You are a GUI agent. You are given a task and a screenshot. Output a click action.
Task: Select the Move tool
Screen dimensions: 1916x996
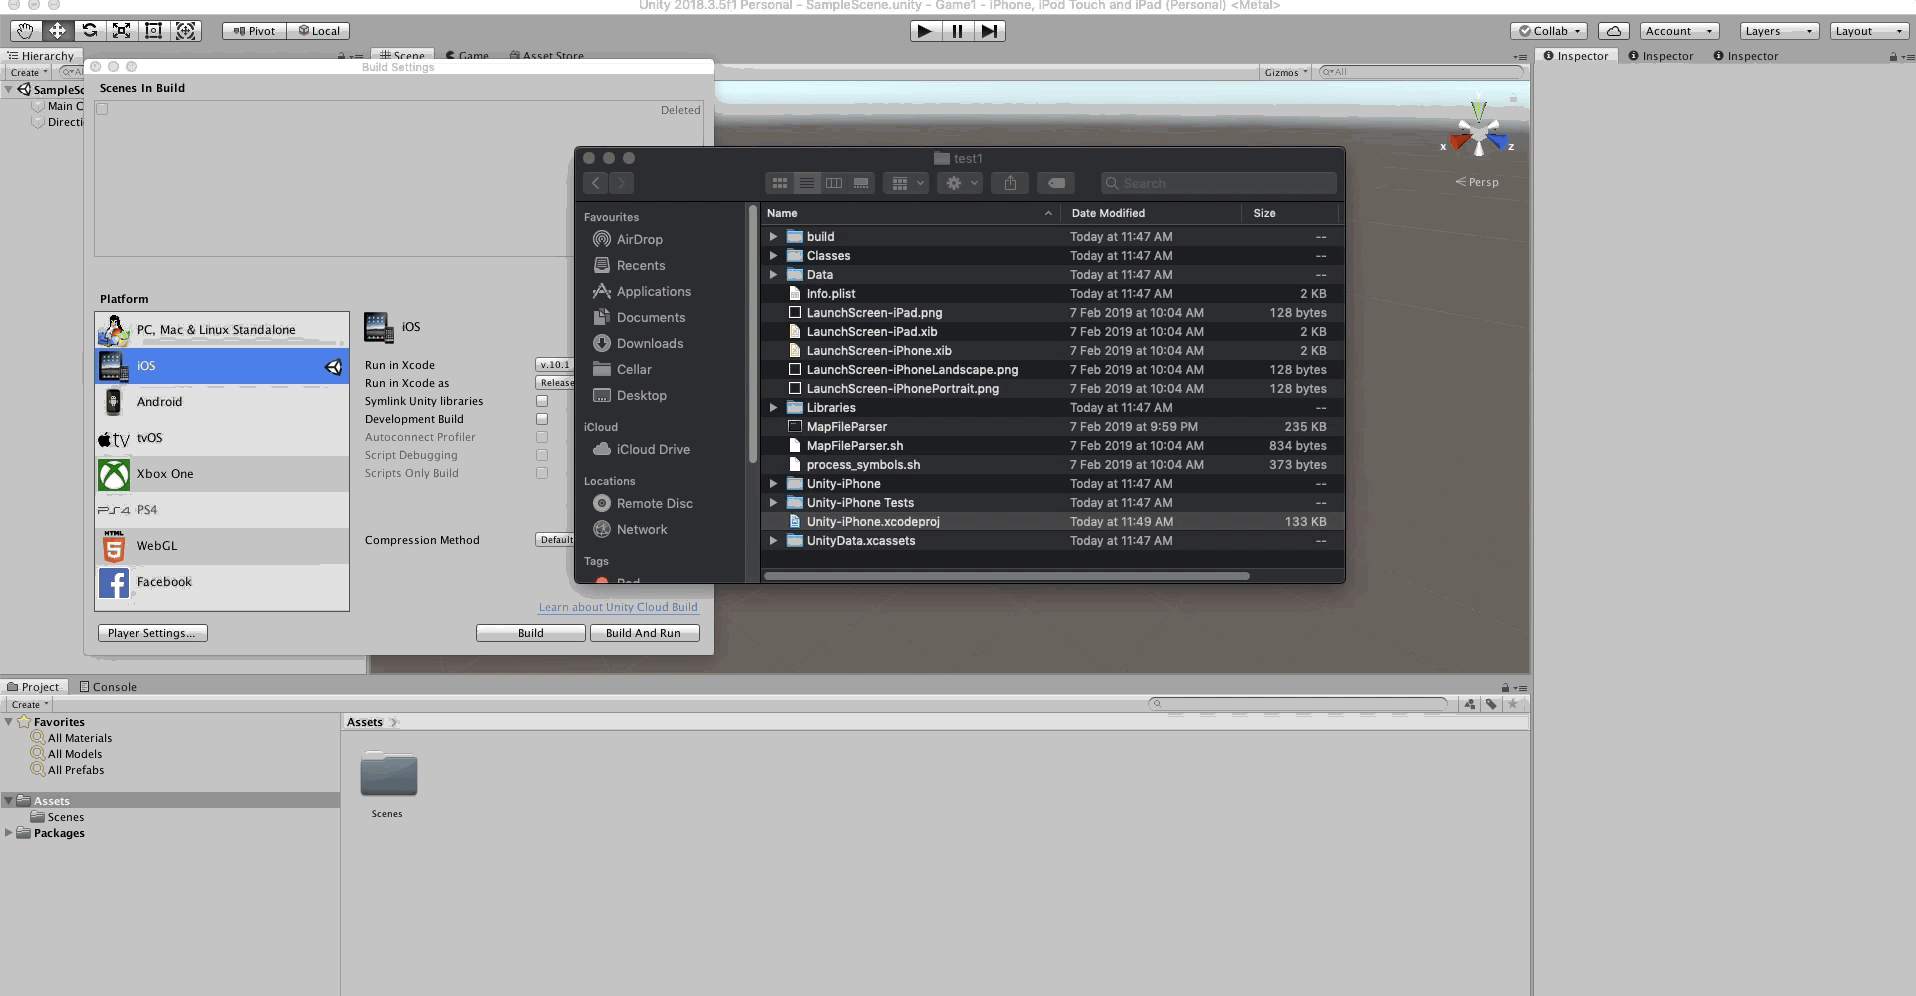[57, 30]
